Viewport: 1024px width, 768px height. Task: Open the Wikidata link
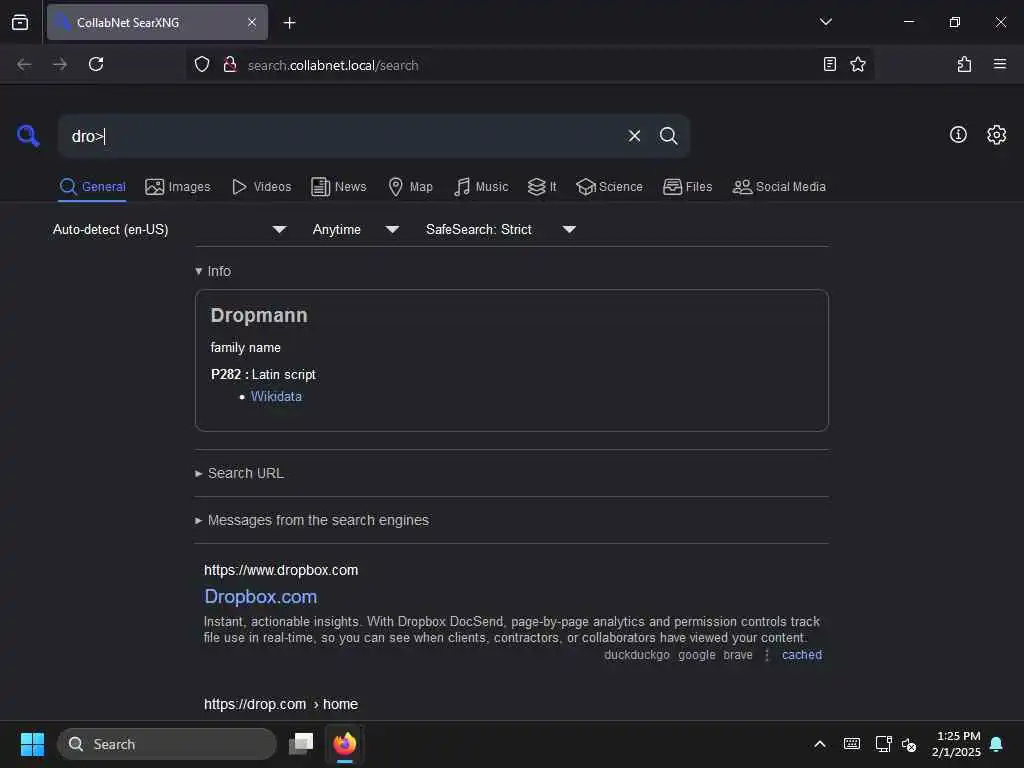[x=276, y=396]
